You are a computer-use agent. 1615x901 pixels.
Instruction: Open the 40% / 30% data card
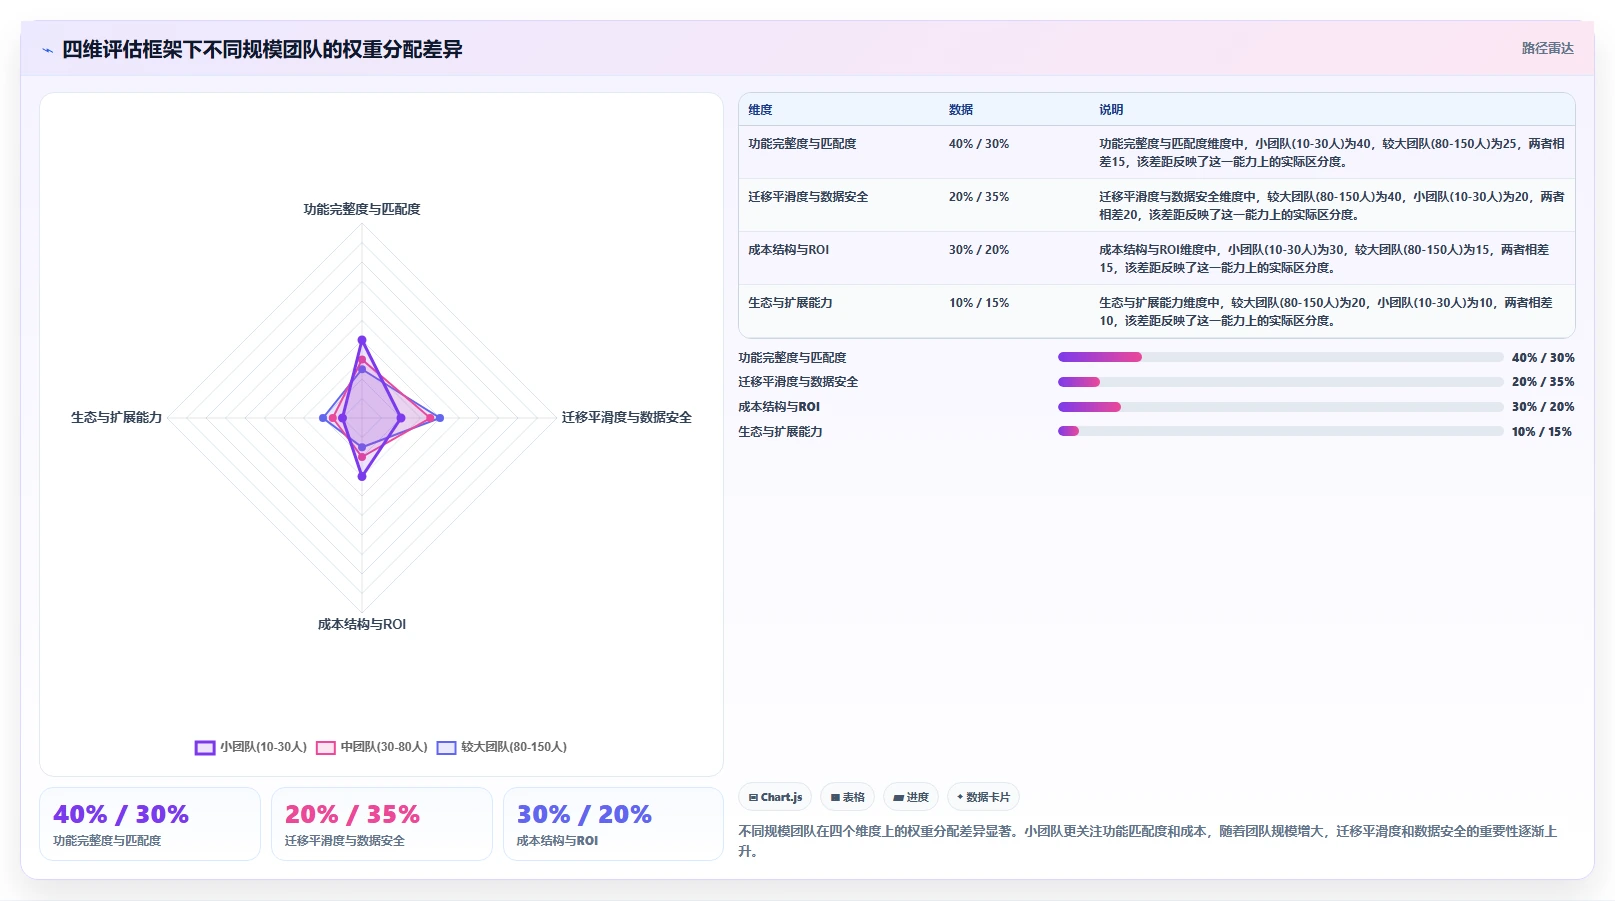[x=150, y=824]
